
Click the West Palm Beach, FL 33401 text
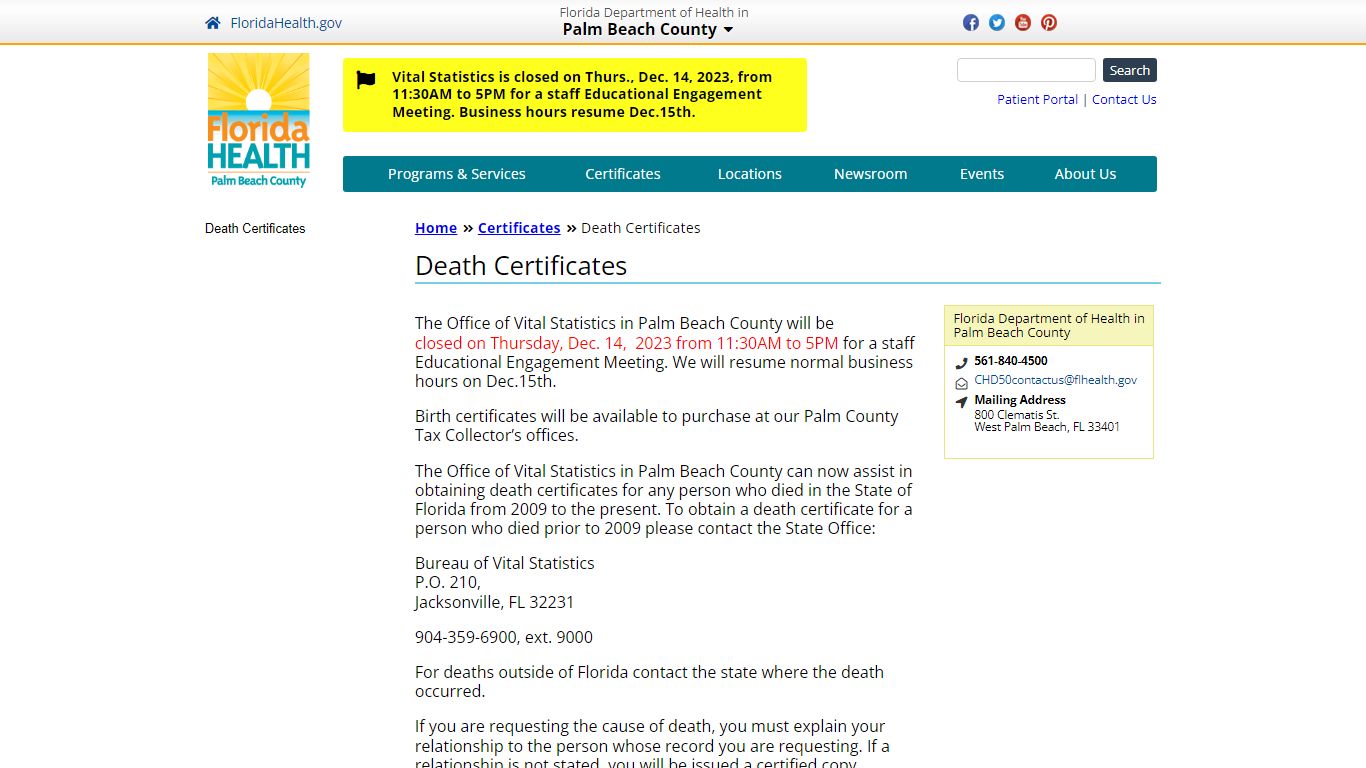tap(1047, 427)
